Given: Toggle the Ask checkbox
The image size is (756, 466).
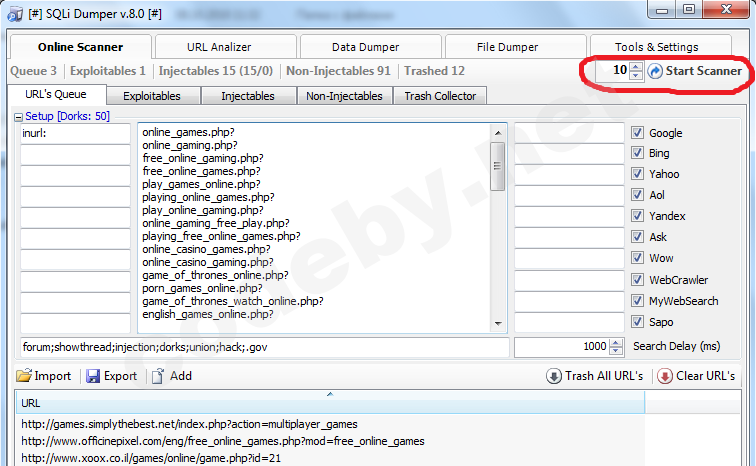Looking at the screenshot, I should [637, 237].
